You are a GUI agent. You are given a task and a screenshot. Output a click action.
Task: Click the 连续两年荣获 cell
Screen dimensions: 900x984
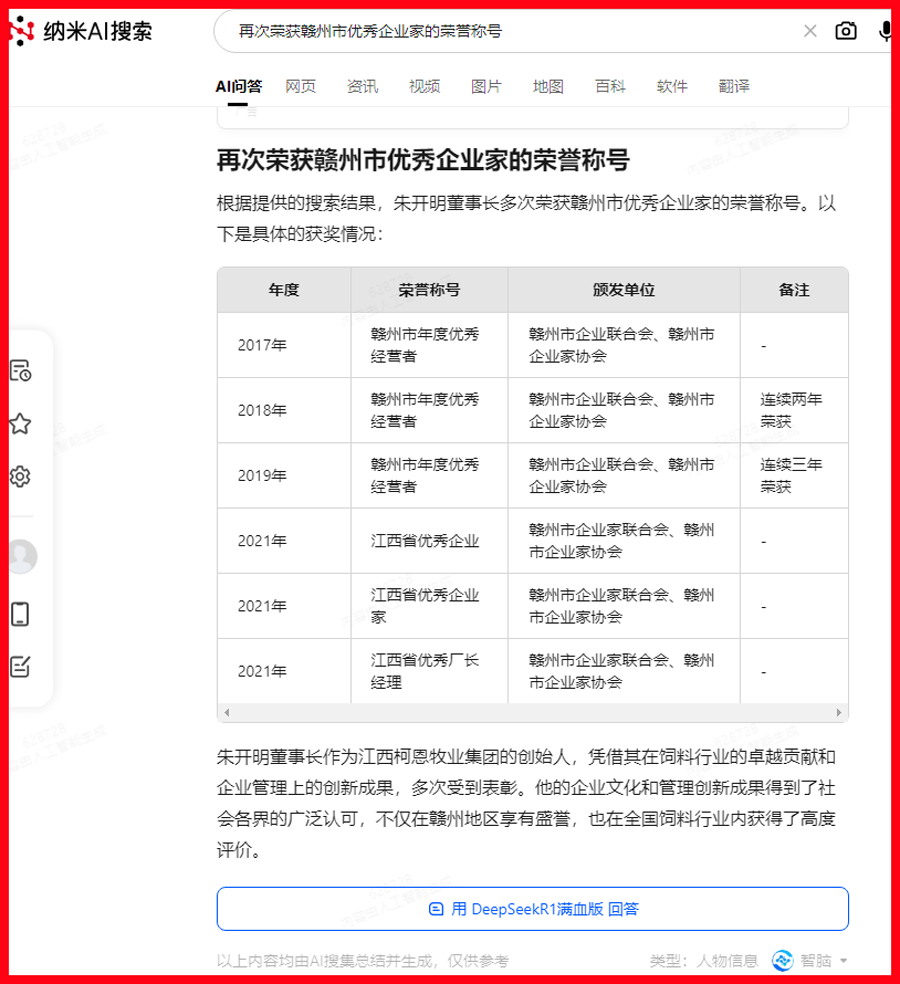coord(794,410)
